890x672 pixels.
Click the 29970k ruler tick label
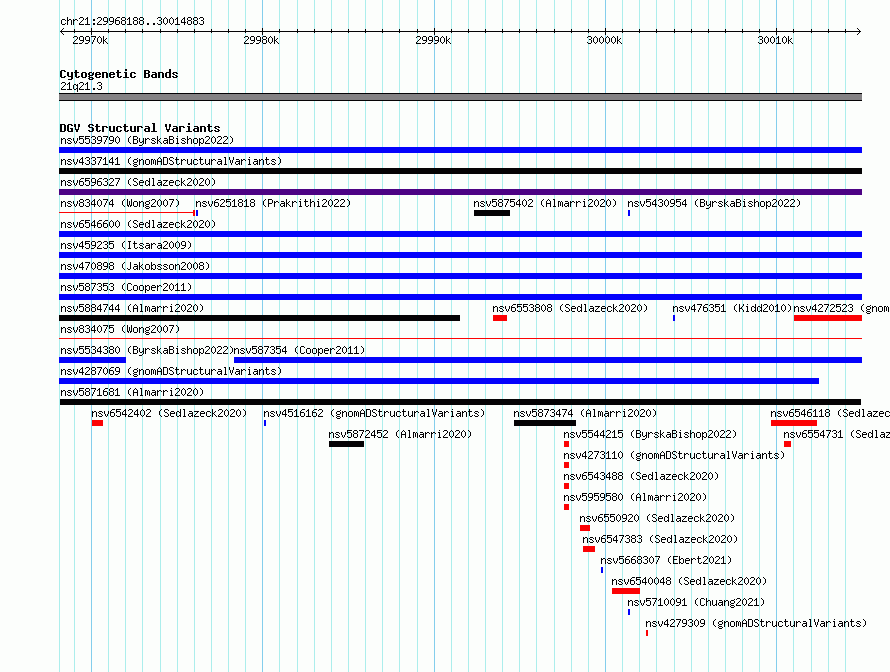(90, 40)
